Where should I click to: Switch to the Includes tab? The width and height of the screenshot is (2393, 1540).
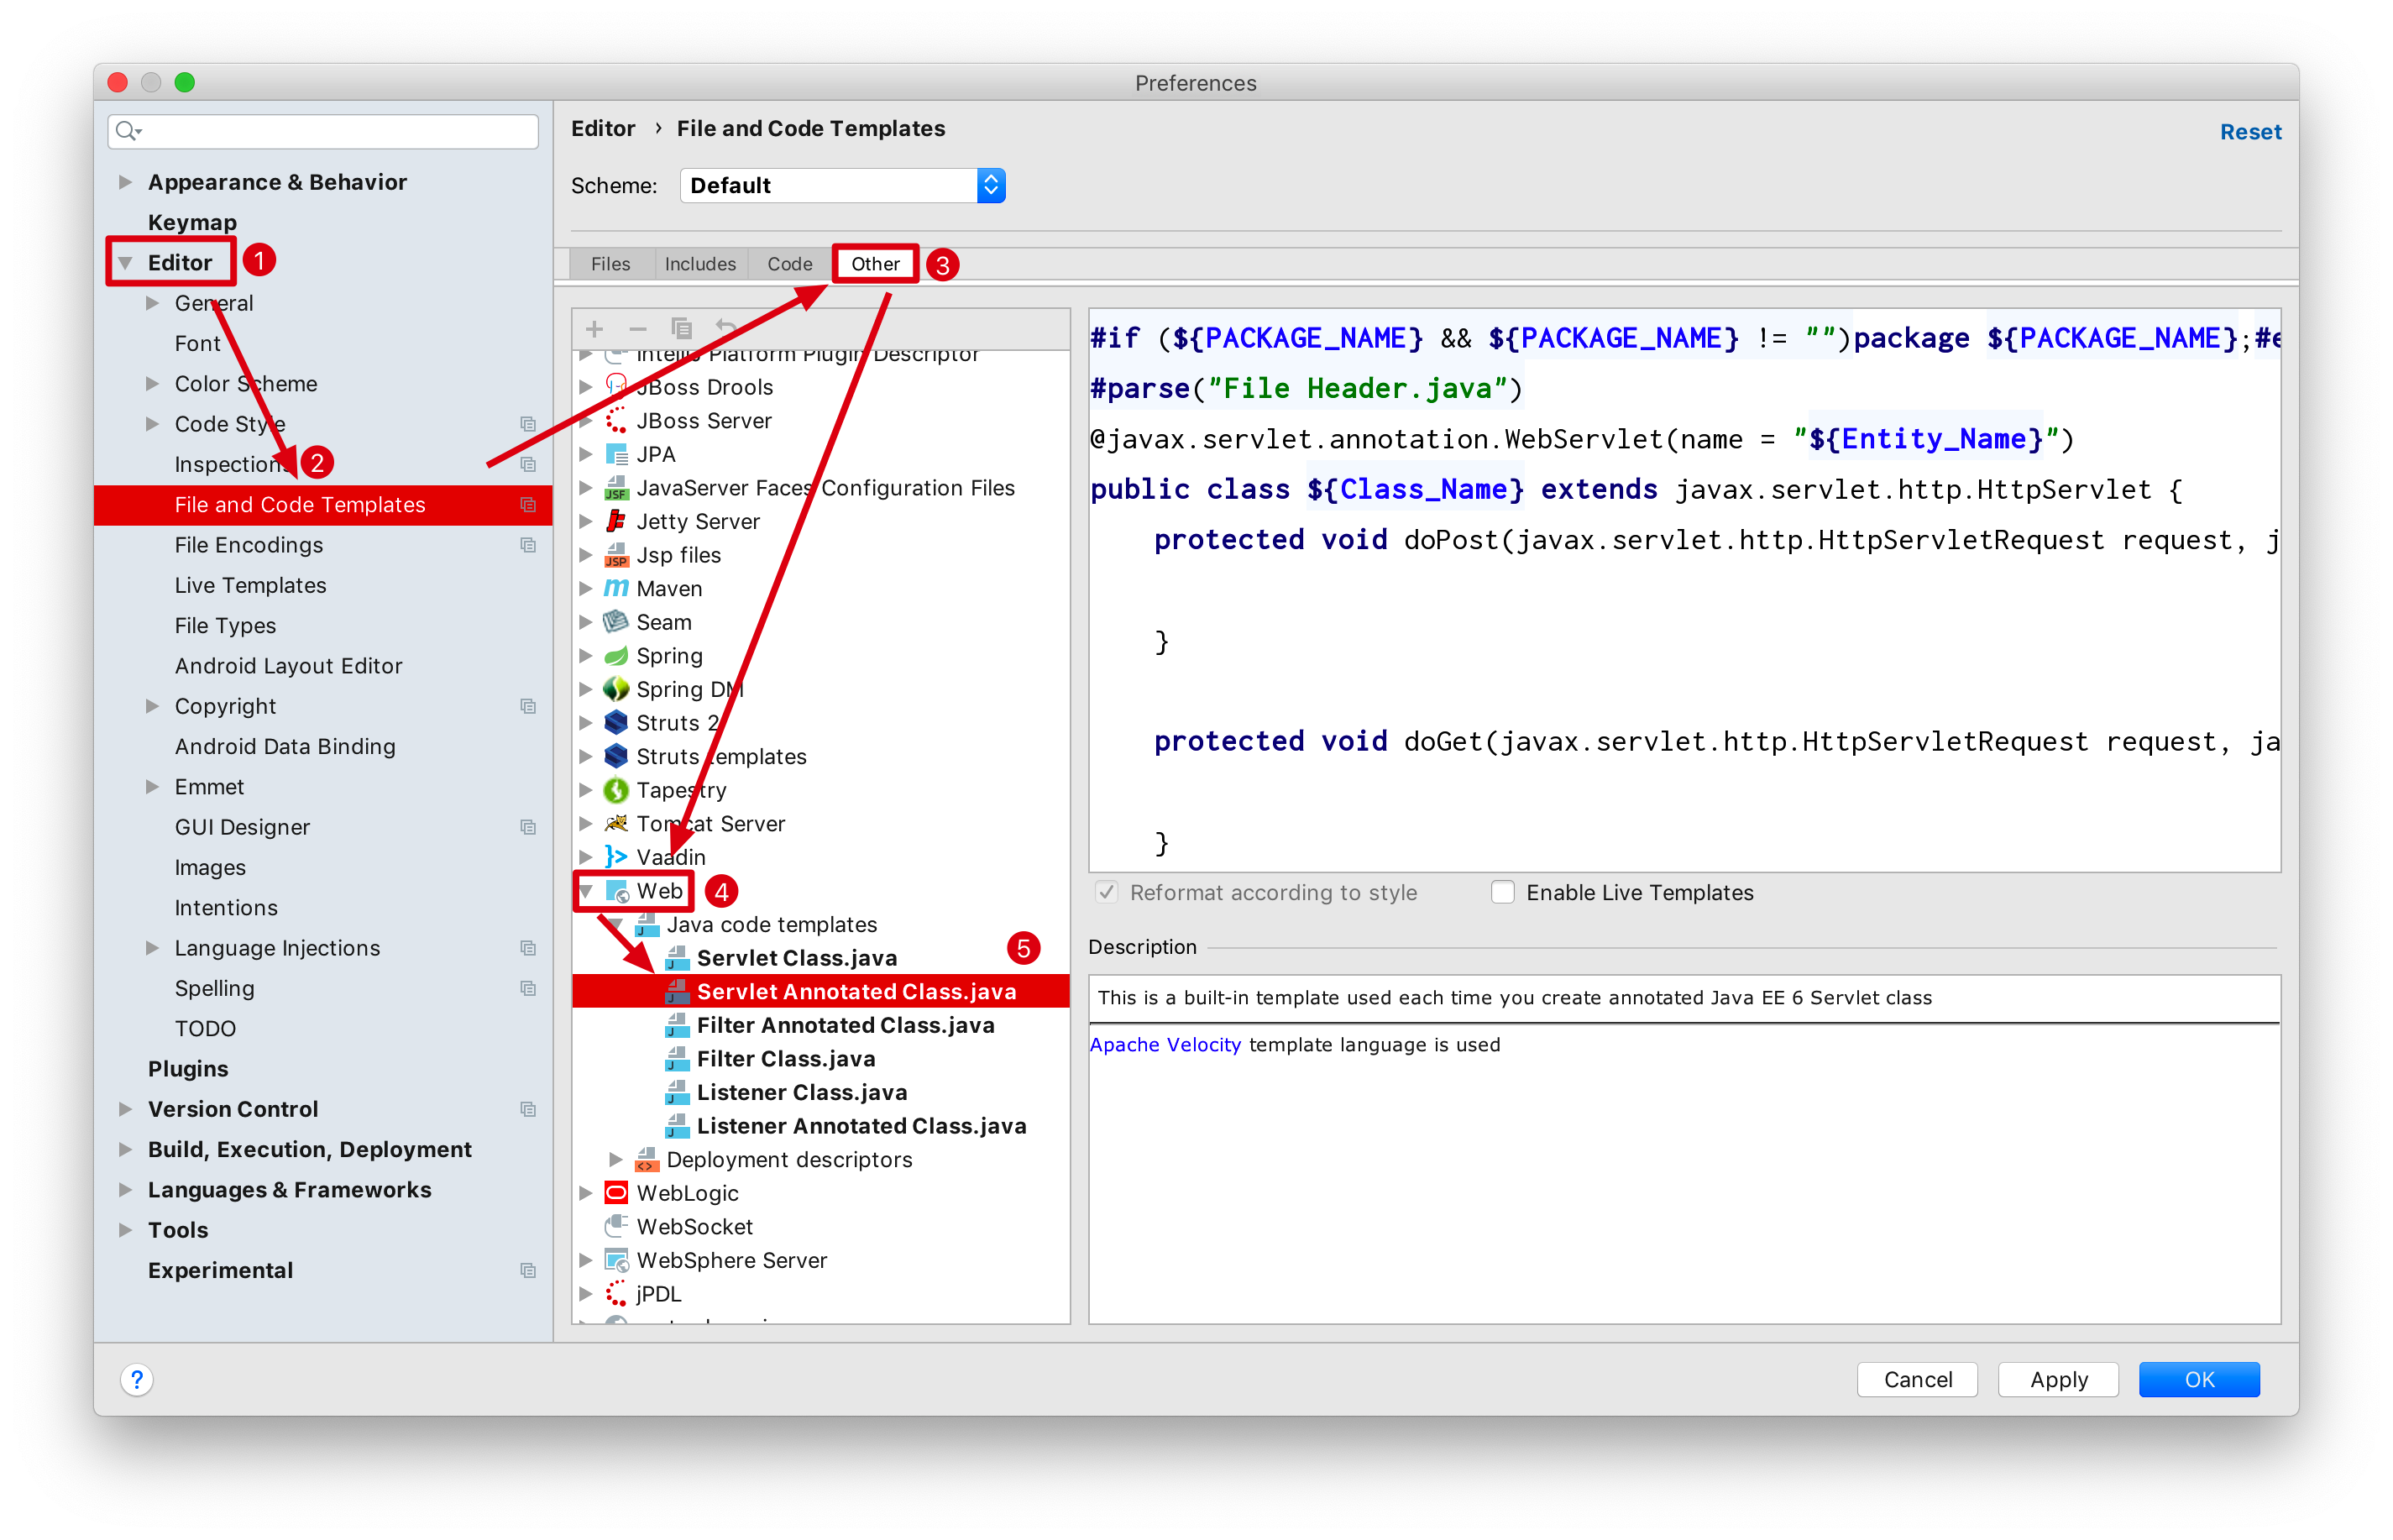[x=700, y=264]
